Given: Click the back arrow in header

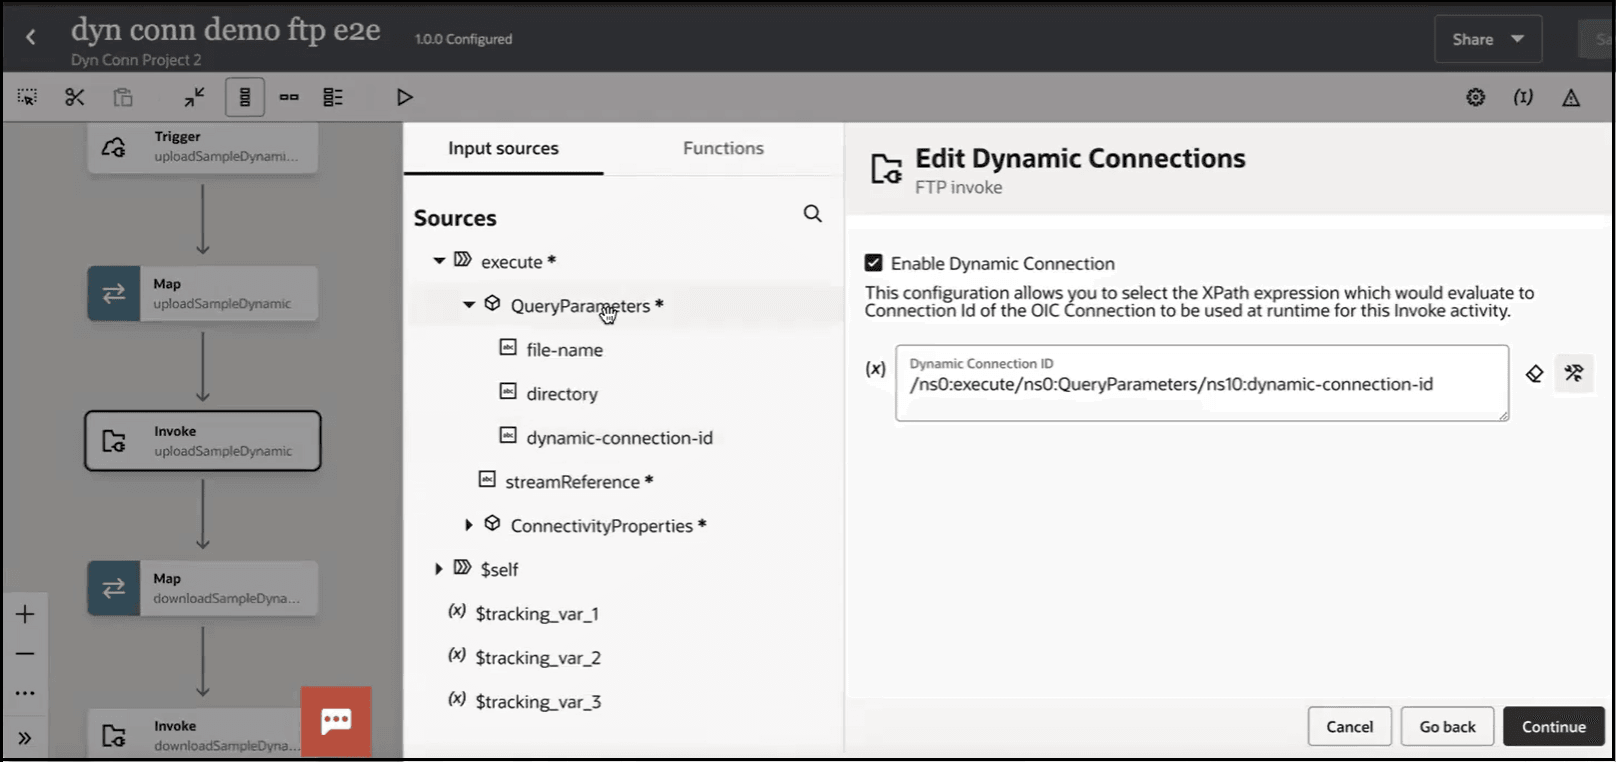Looking at the screenshot, I should 31,38.
